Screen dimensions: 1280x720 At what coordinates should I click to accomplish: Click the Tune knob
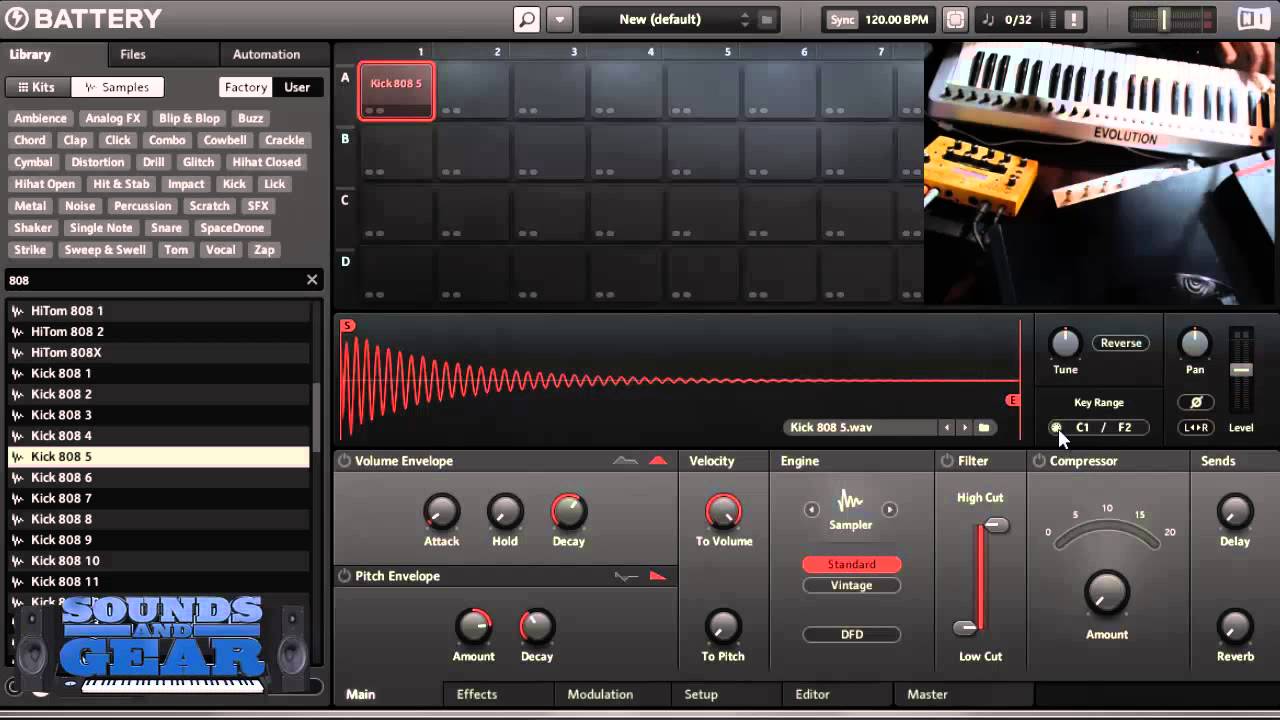[x=1065, y=343]
